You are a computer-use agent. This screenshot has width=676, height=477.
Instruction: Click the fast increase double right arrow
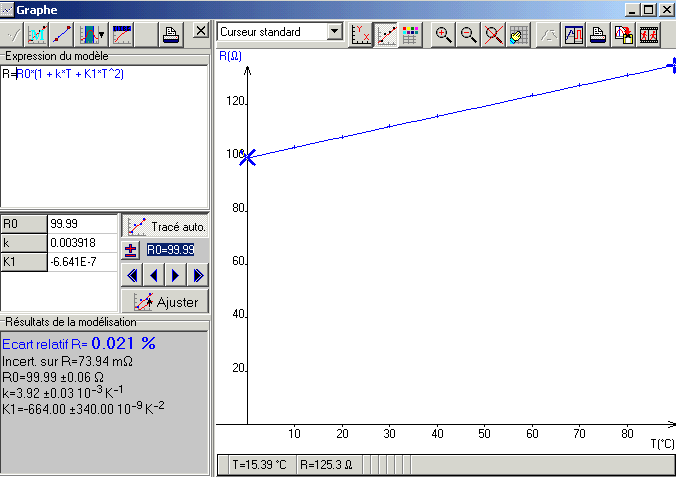click(198, 275)
